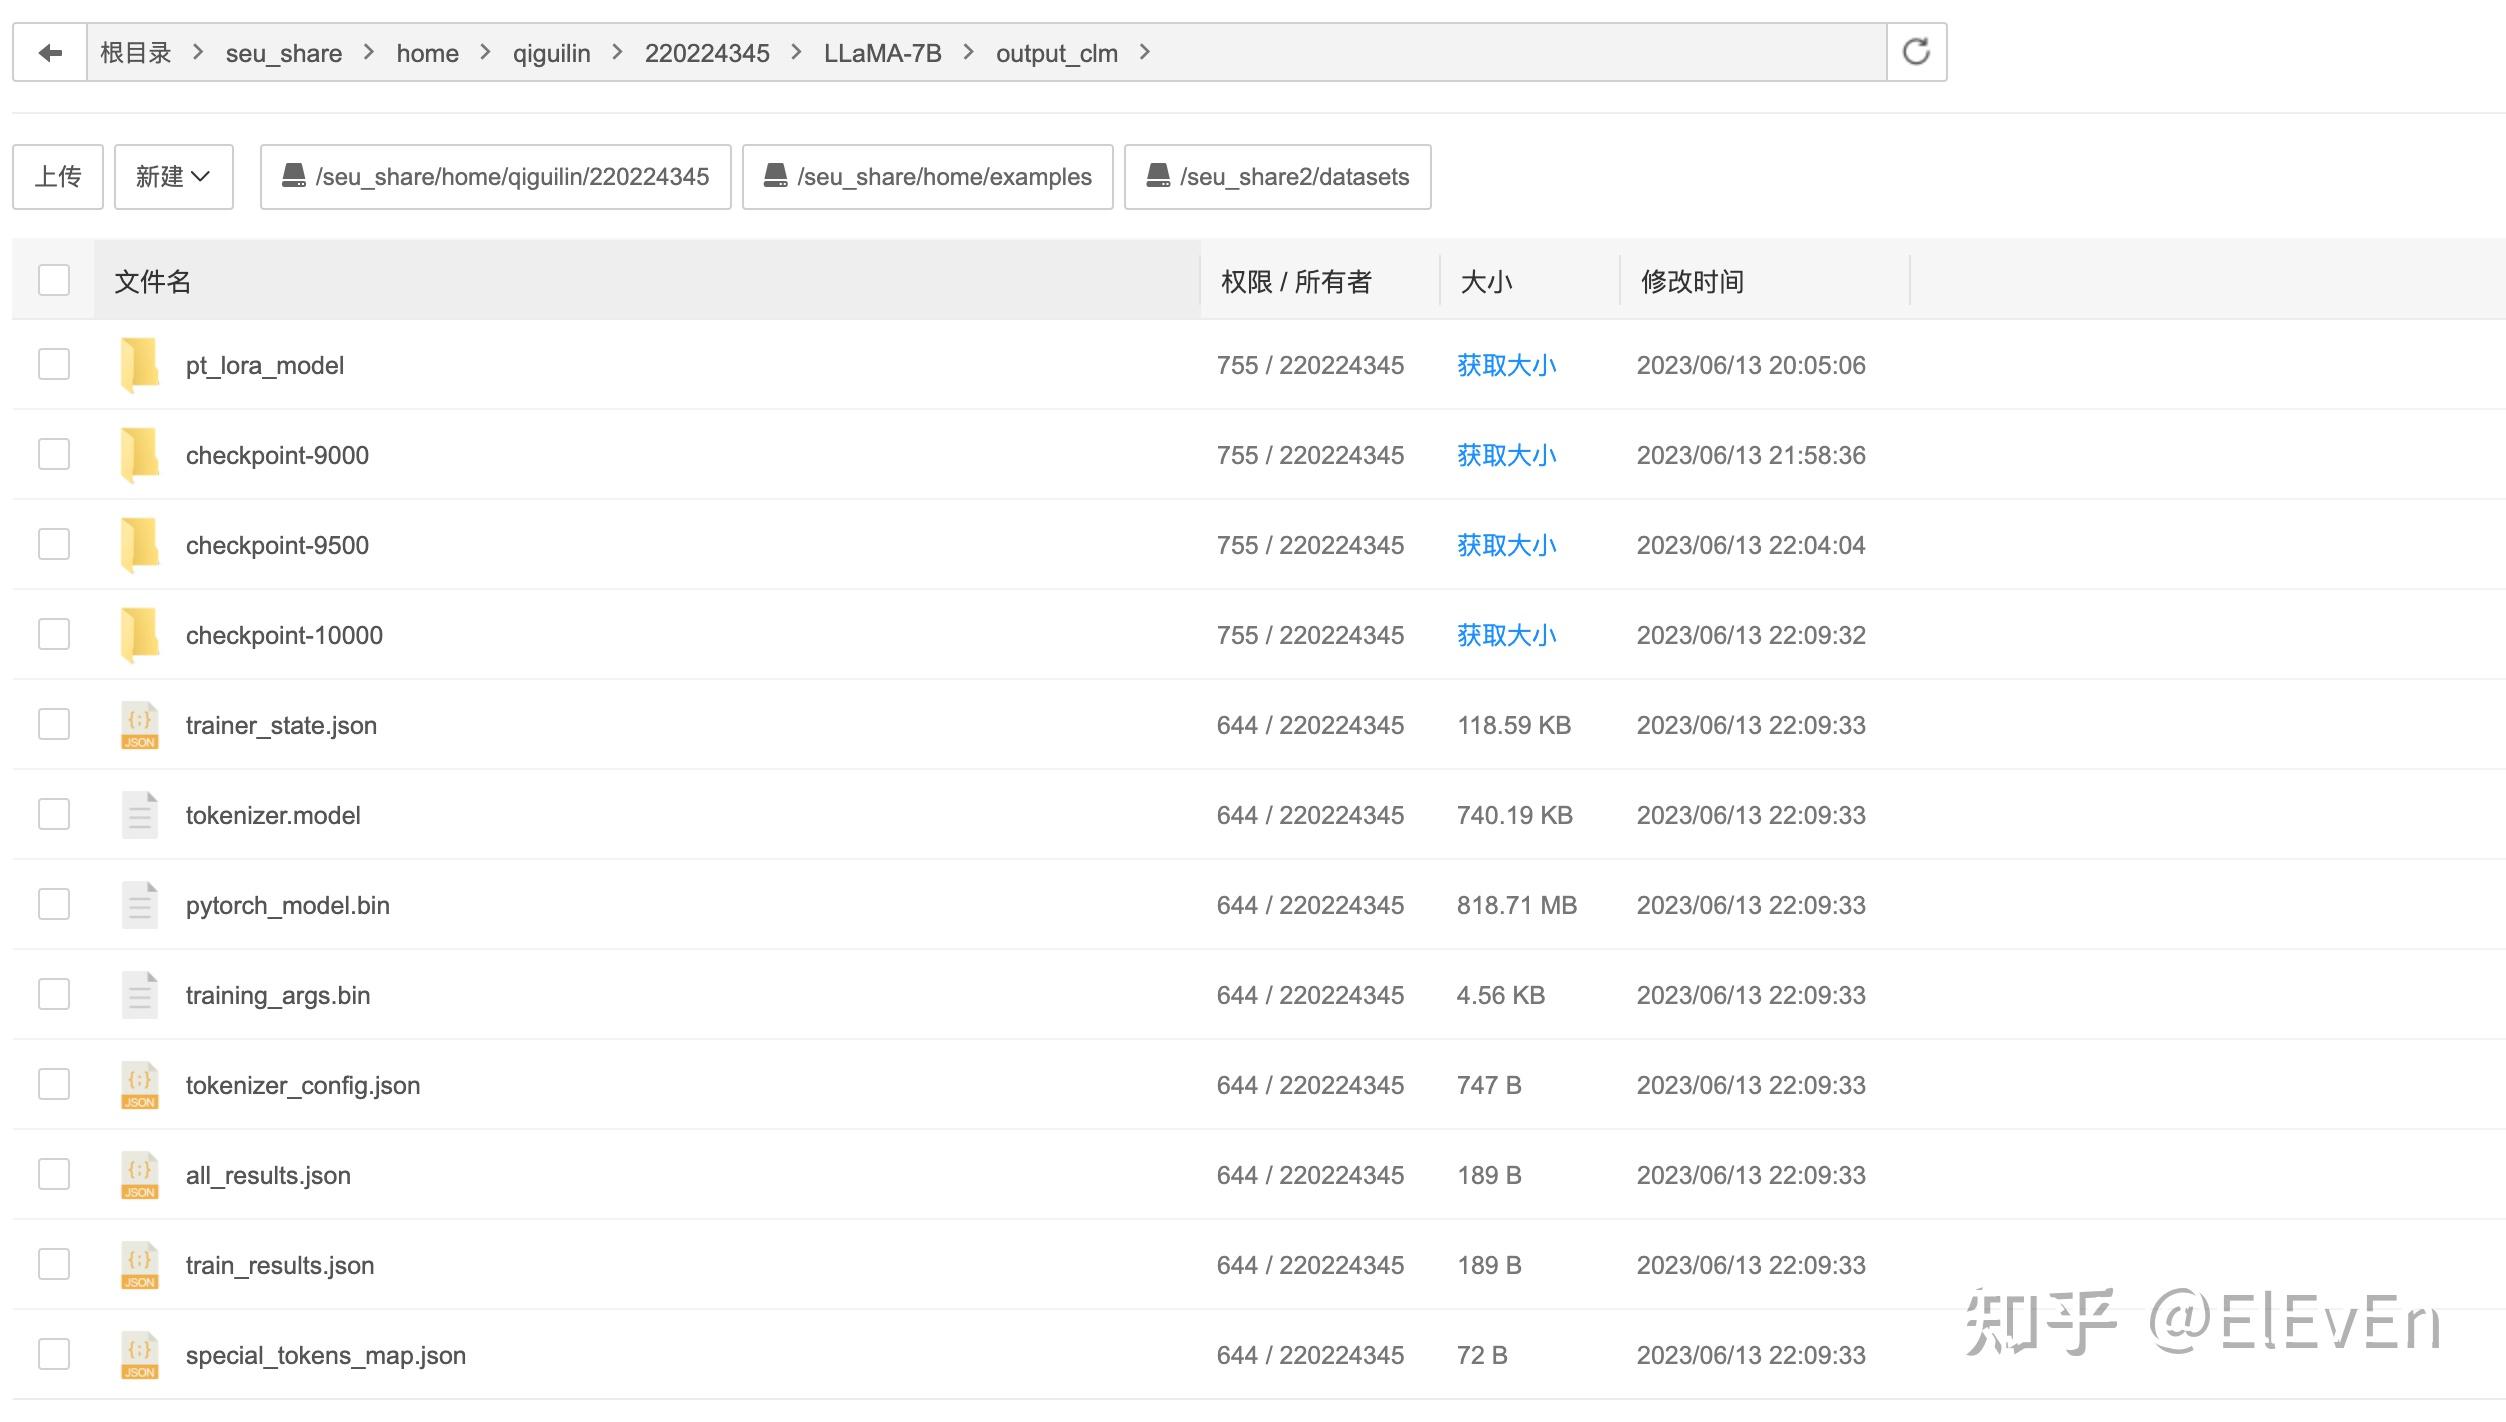2506x1422 pixels.
Task: Click chevron after output_clm breadcrumb
Action: [x=1145, y=52]
